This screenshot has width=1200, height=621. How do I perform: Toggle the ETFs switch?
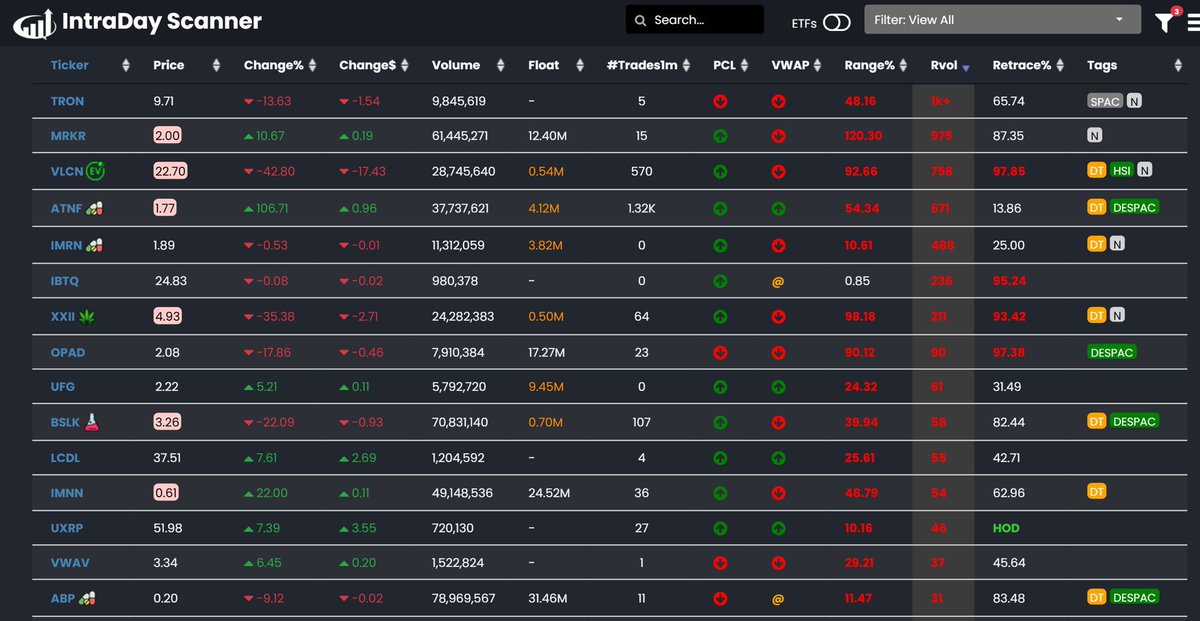coord(837,22)
